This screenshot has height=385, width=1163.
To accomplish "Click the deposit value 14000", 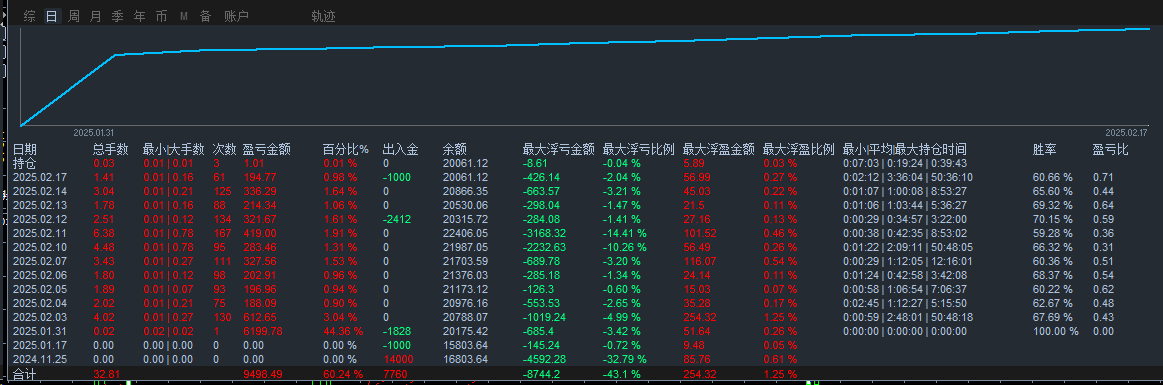I will pyautogui.click(x=398, y=360).
